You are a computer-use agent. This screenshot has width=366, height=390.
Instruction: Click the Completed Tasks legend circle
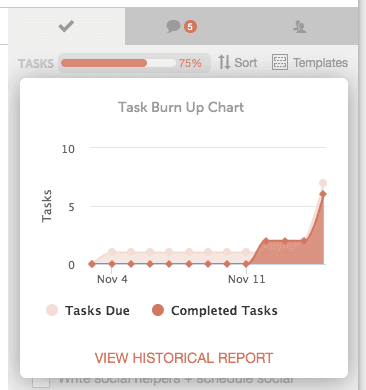click(158, 310)
